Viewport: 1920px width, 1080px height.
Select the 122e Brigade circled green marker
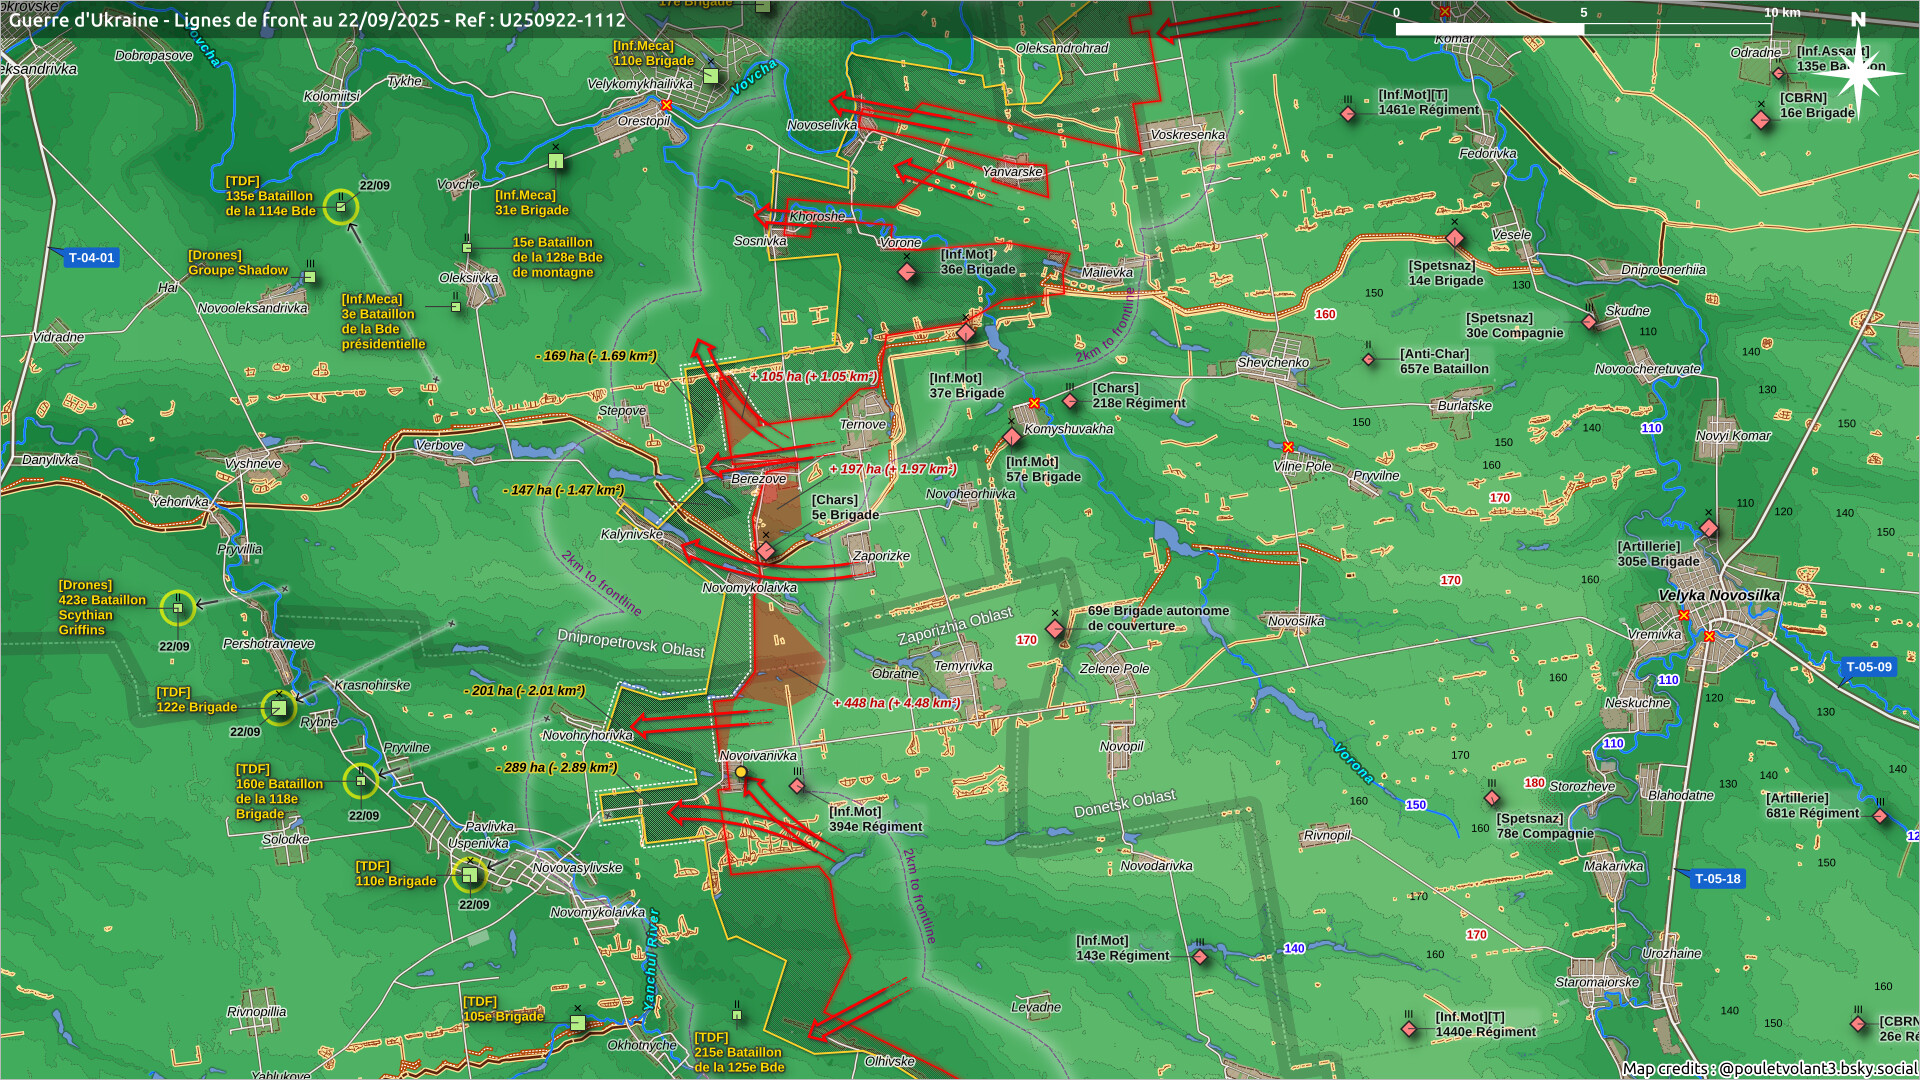[278, 708]
